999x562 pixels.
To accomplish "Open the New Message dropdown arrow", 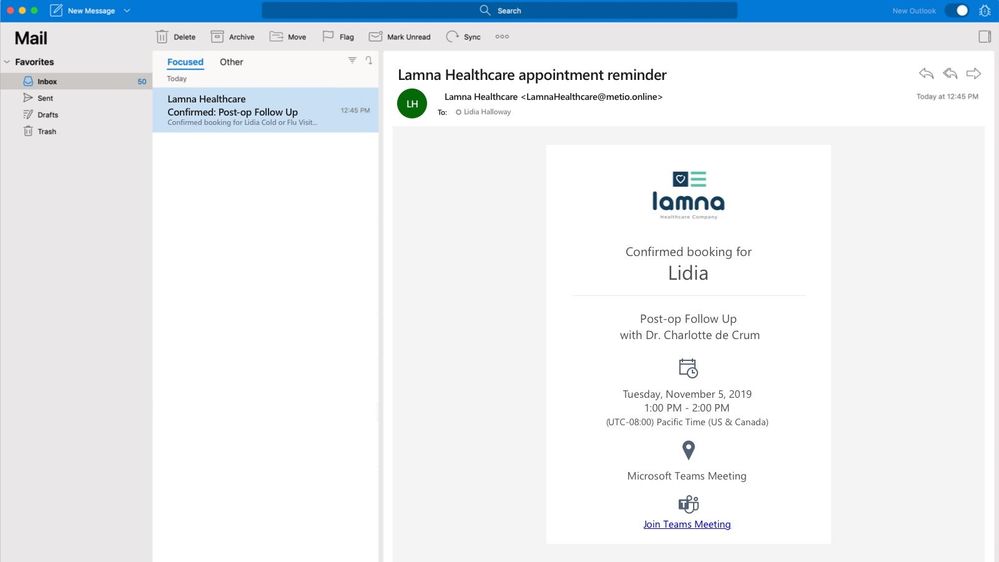I will tap(127, 11).
